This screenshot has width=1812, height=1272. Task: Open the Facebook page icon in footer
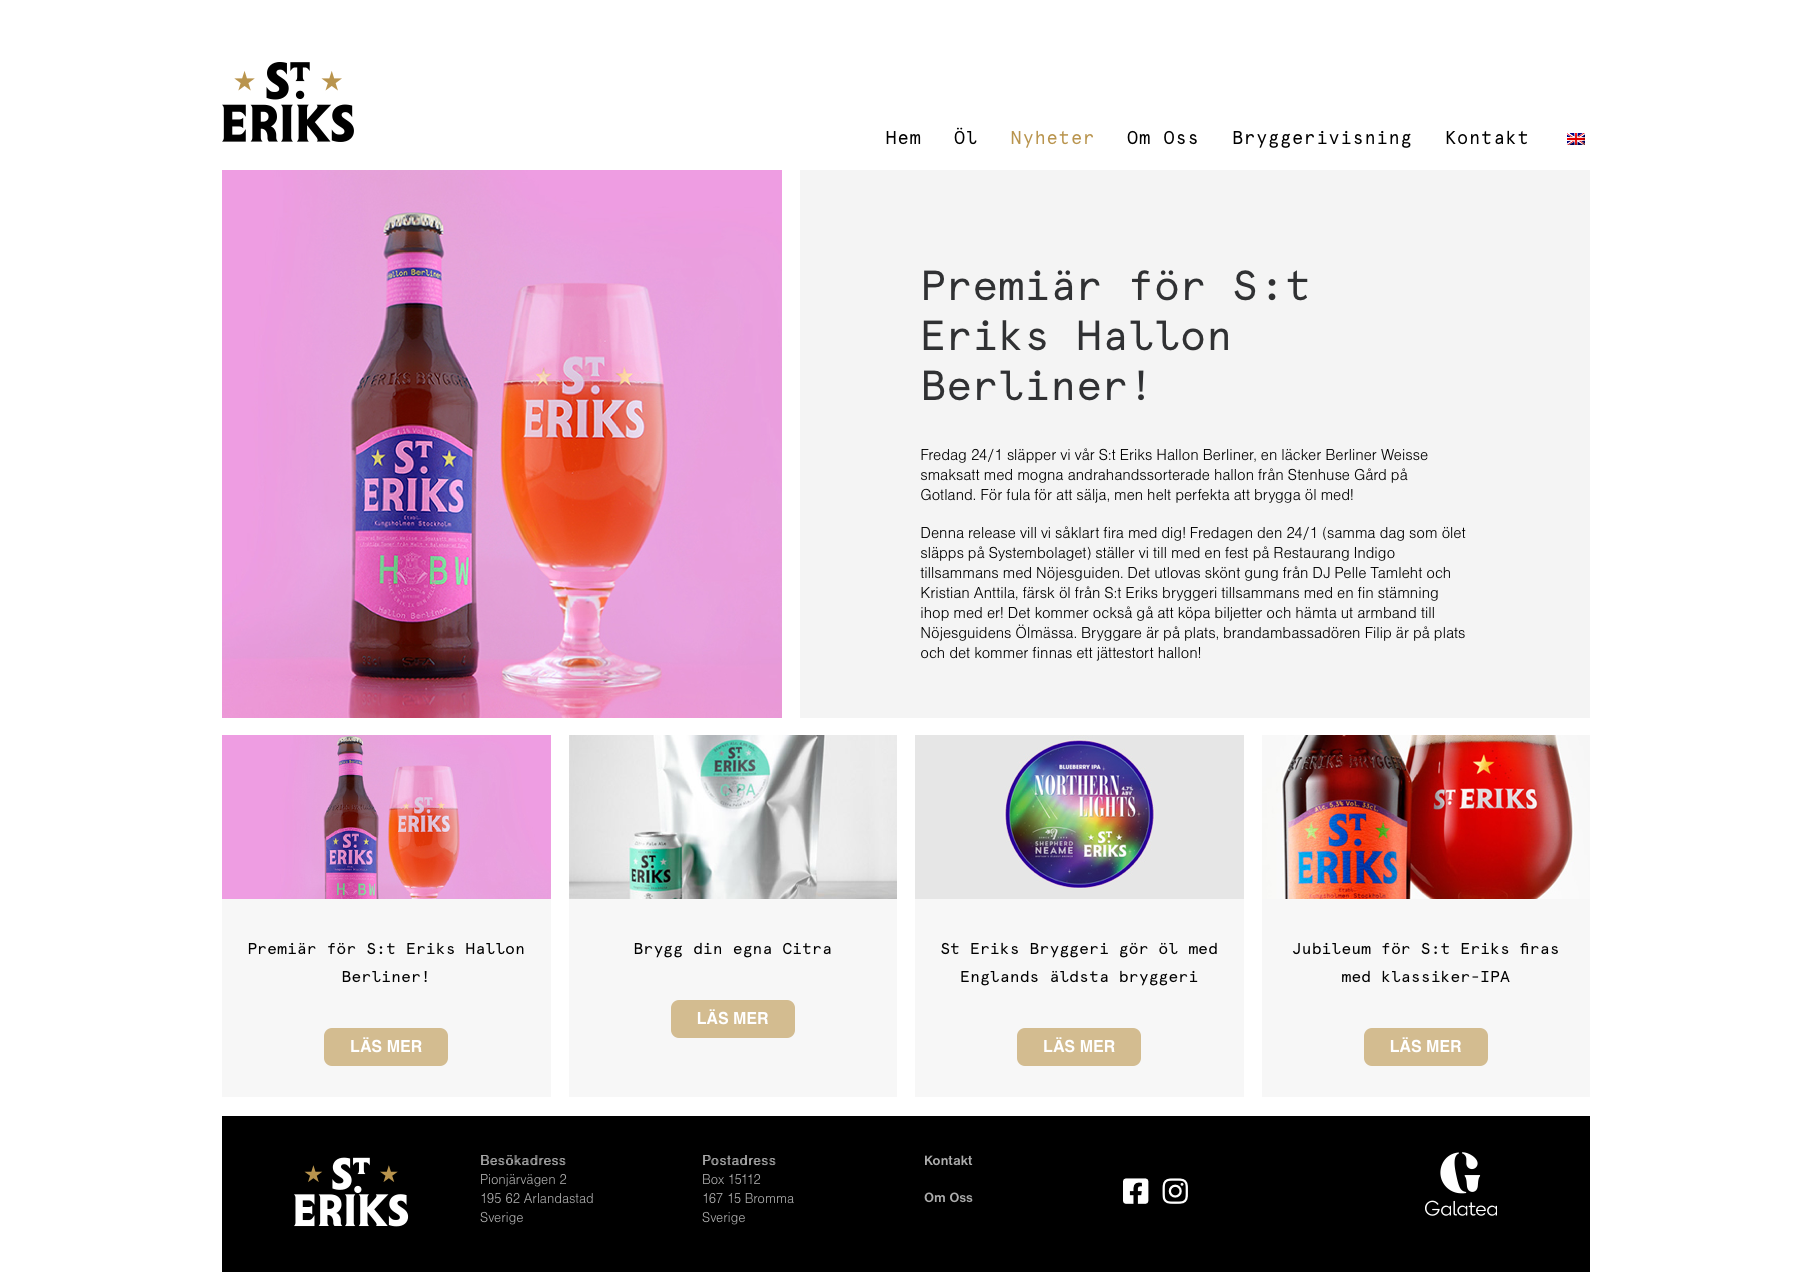(x=1135, y=1191)
